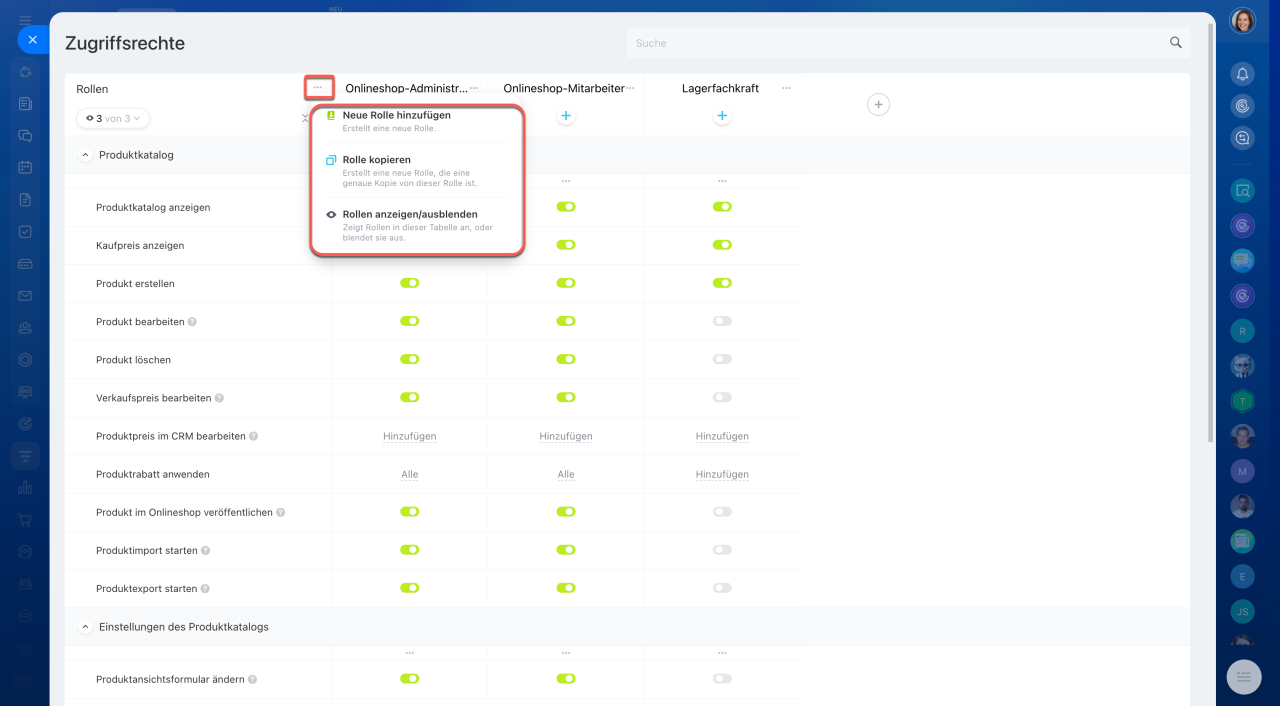Toggle Produkt erstellen for Onlineshop-Administrator
This screenshot has width=1280, height=706.
[x=410, y=283]
